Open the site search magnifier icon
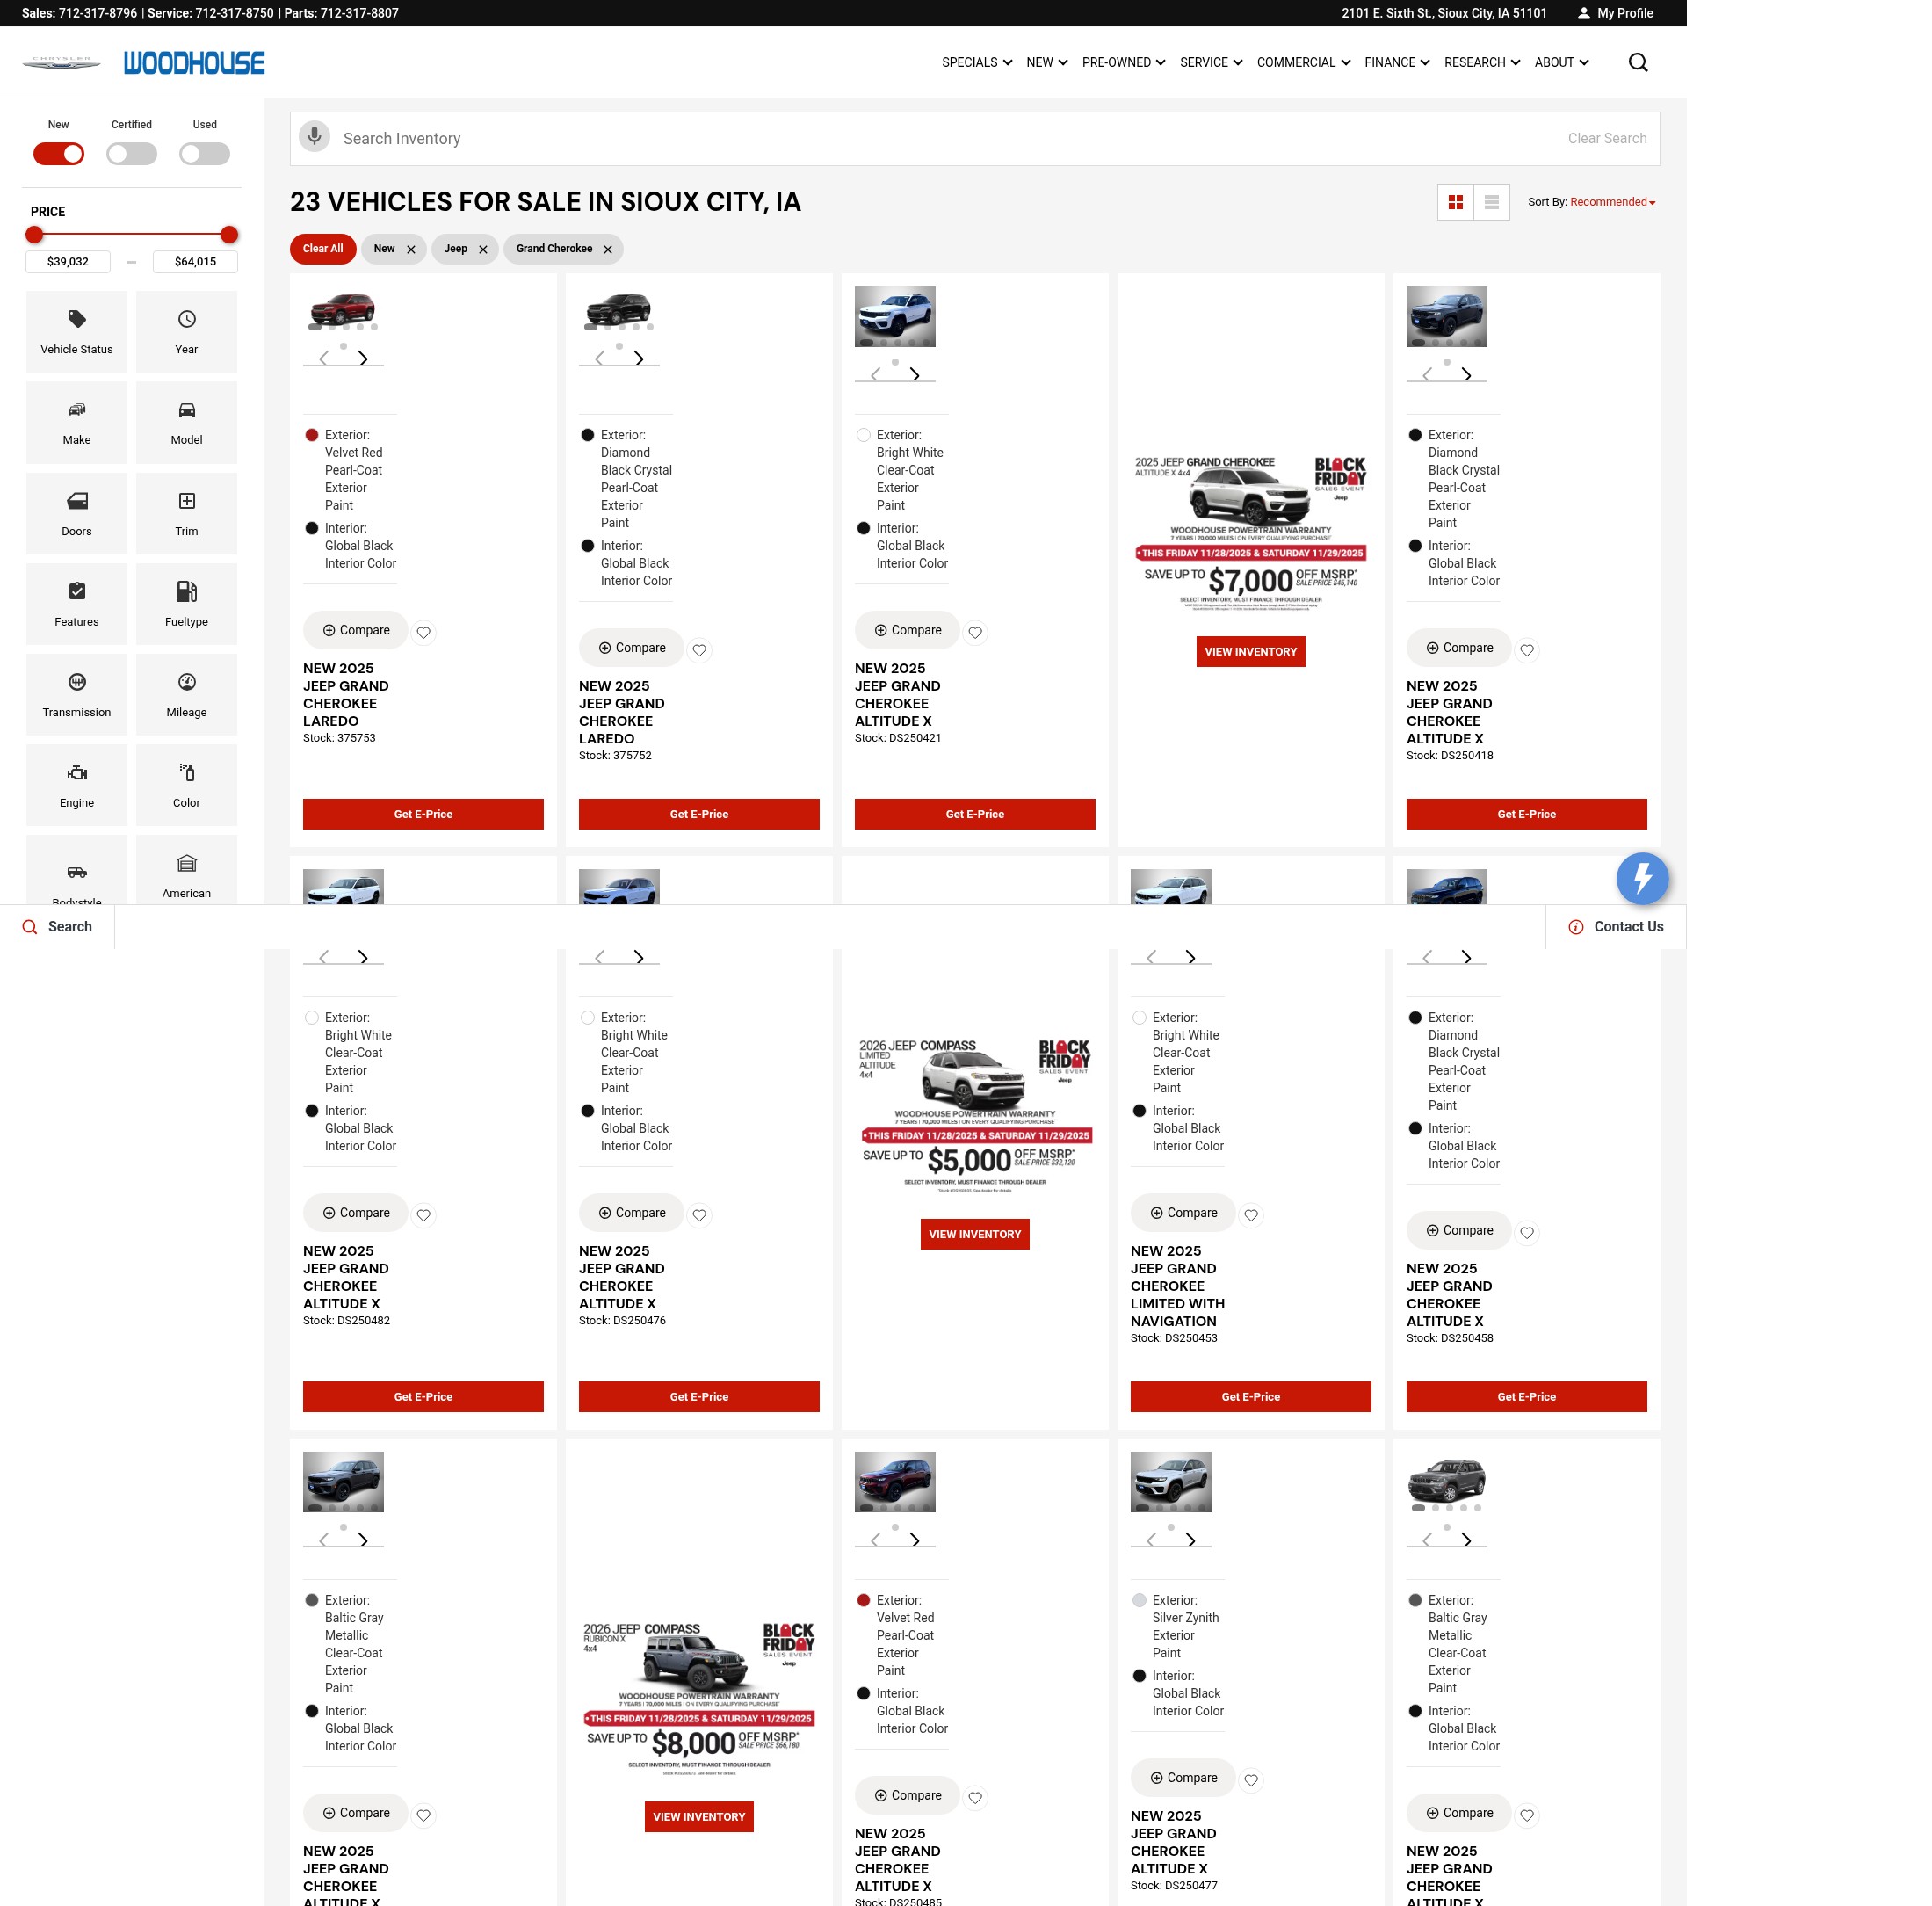Viewport: 1932px width, 1906px height. pyautogui.click(x=1638, y=63)
